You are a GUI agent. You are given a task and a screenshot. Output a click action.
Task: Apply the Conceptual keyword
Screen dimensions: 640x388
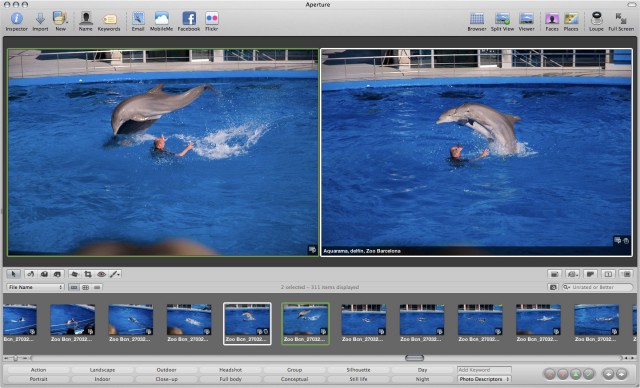(294, 379)
